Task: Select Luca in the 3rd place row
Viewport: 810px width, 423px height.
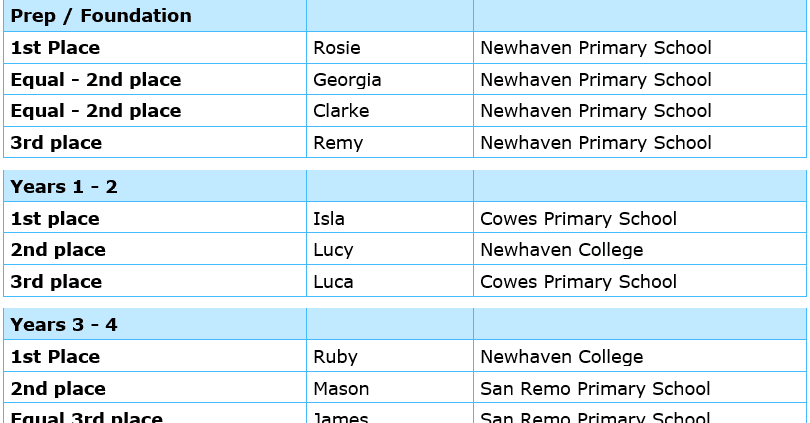Action: pyautogui.click(x=334, y=282)
